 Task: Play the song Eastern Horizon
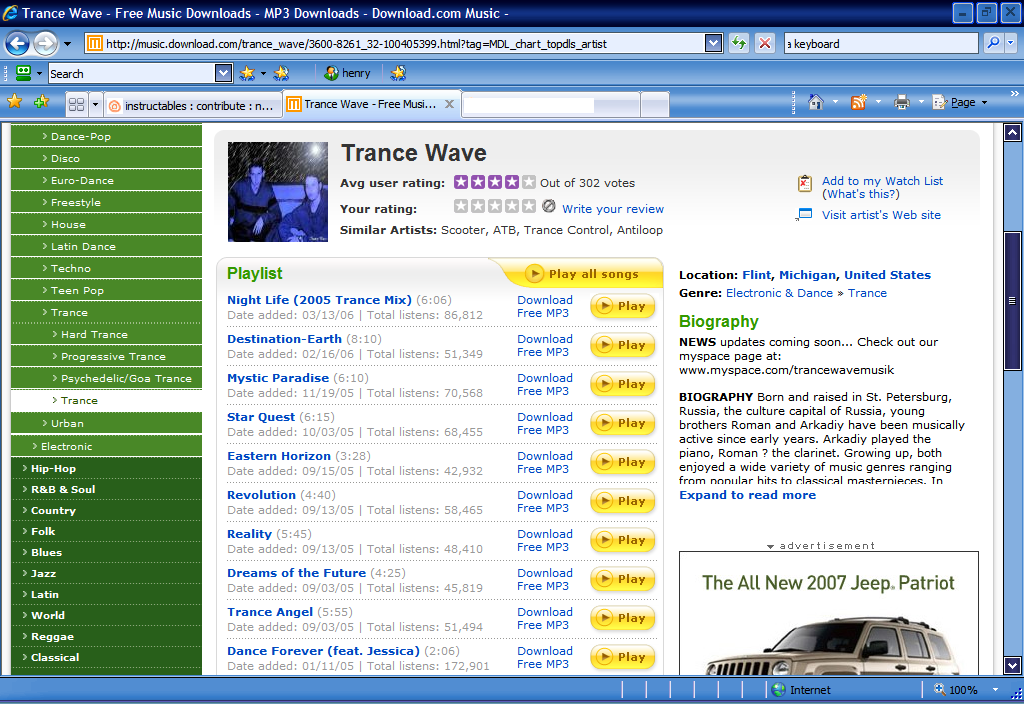click(x=622, y=462)
